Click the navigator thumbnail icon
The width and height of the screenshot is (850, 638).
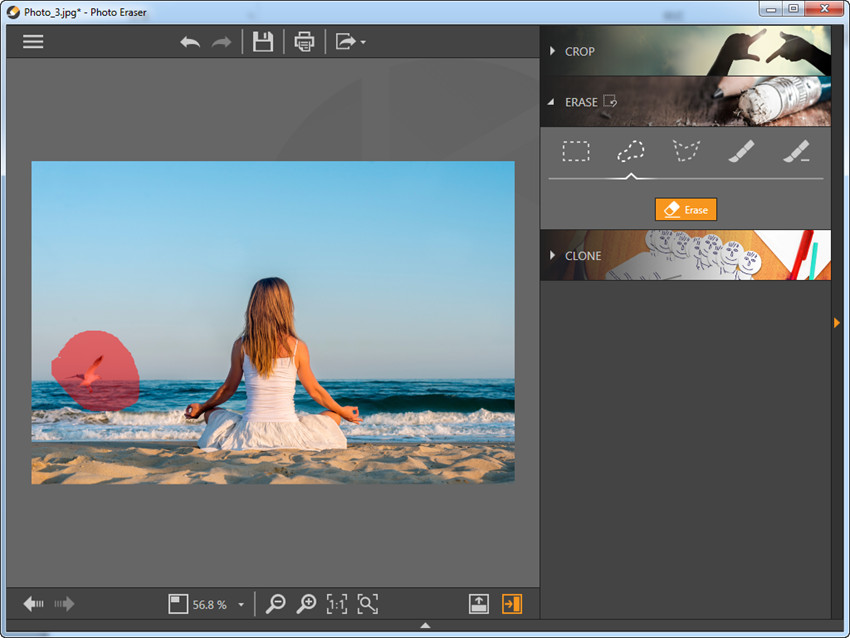(178, 604)
